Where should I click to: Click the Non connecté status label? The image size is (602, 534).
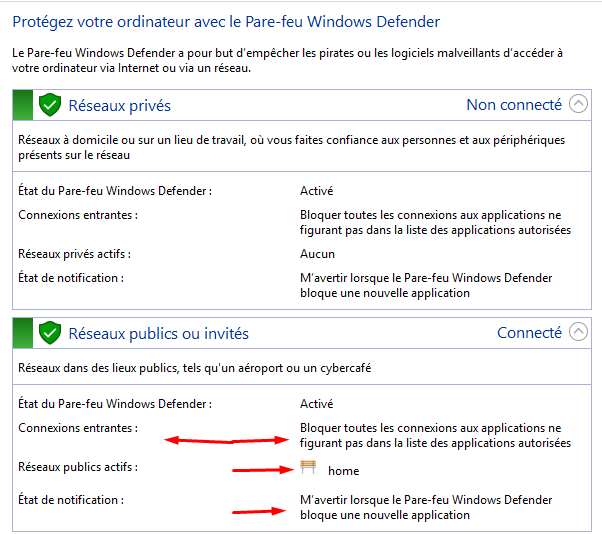(x=514, y=104)
